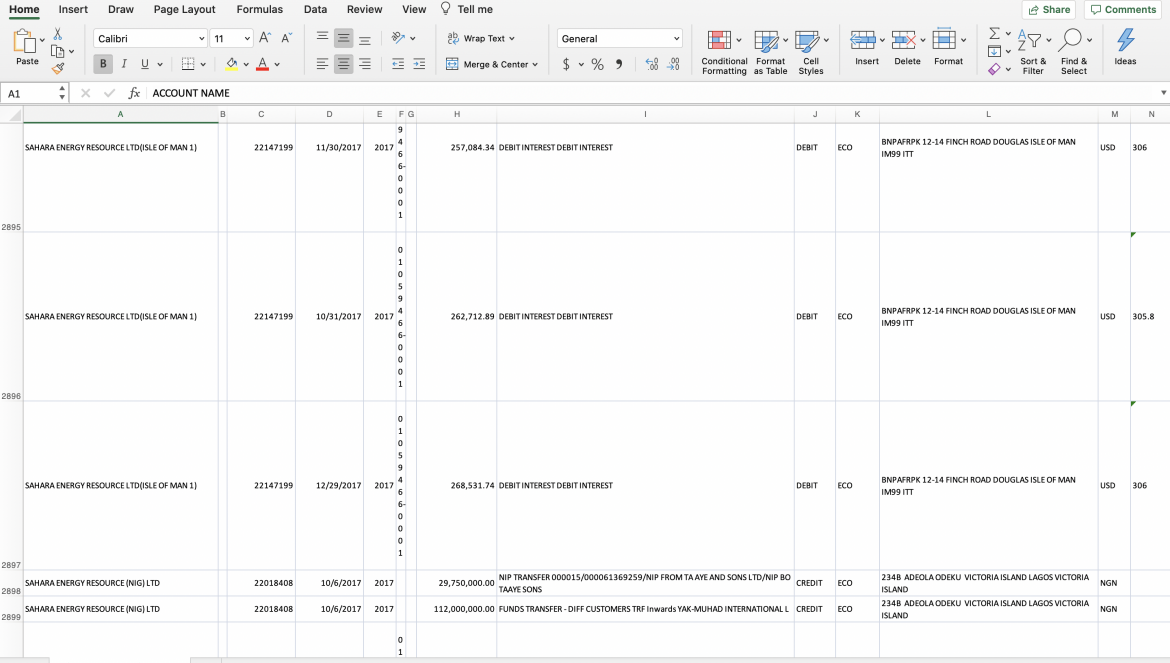Expand the fill color dropdown arrow

tap(245, 65)
